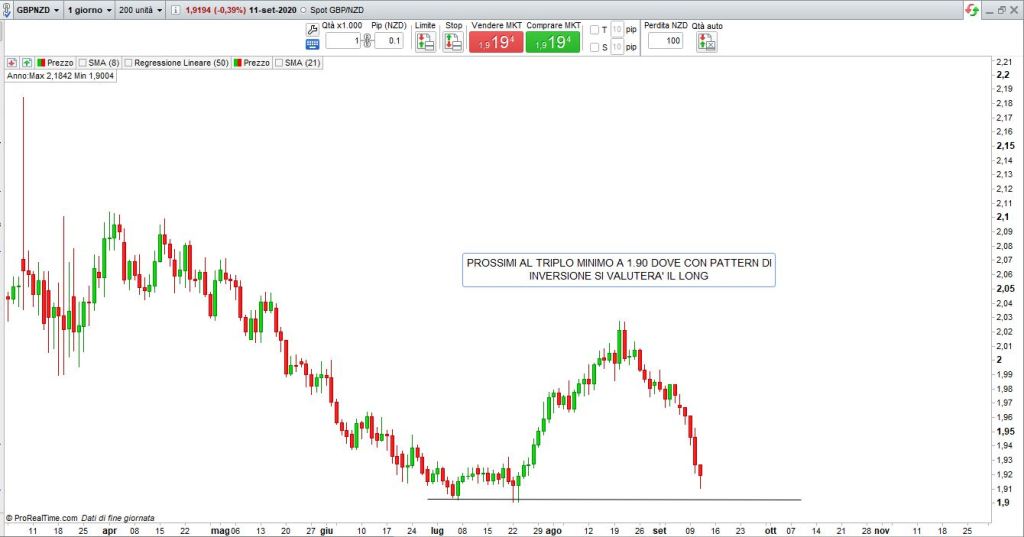Click the blue keyboard shortcuts icon
This screenshot has width=1024, height=537.
[311, 45]
